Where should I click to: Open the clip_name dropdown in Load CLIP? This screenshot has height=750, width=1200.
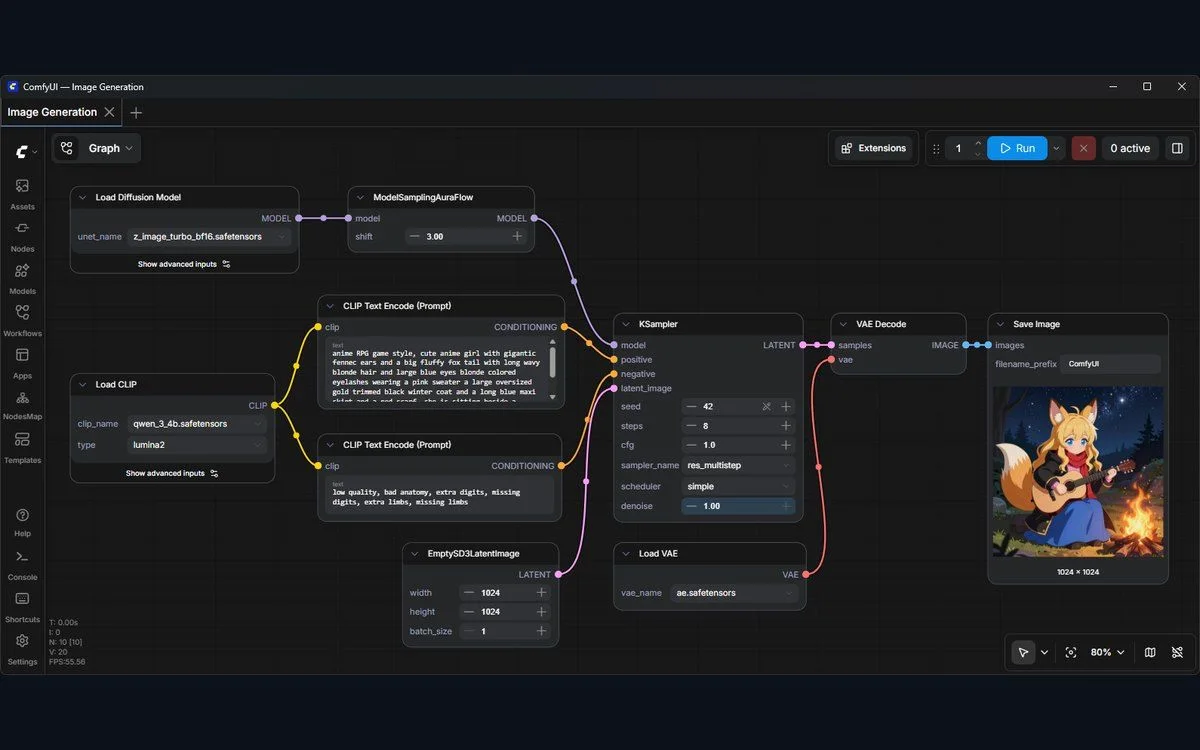(198, 424)
